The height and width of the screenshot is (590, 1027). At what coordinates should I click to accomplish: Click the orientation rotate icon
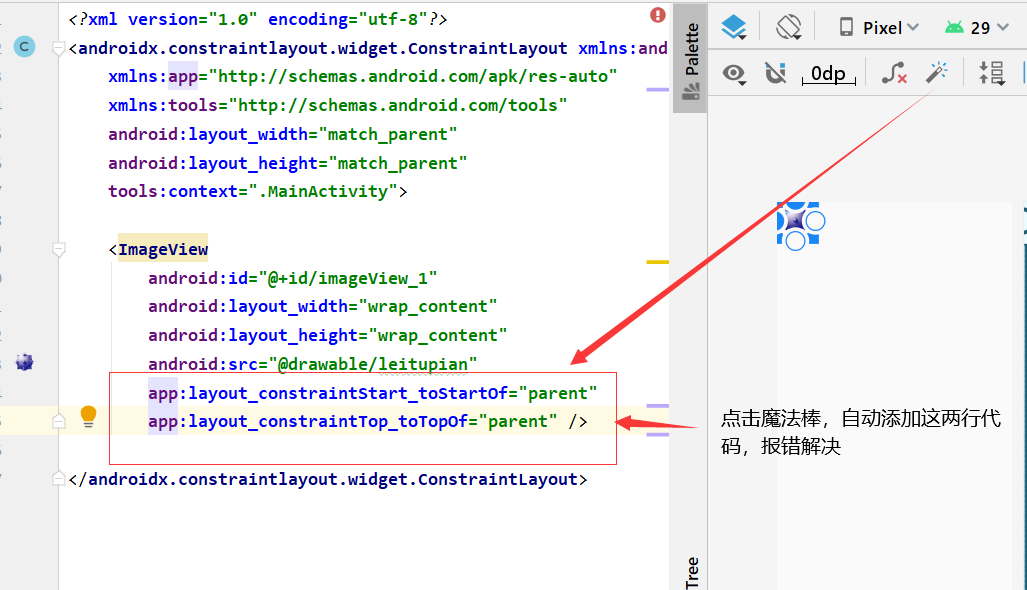coord(789,28)
